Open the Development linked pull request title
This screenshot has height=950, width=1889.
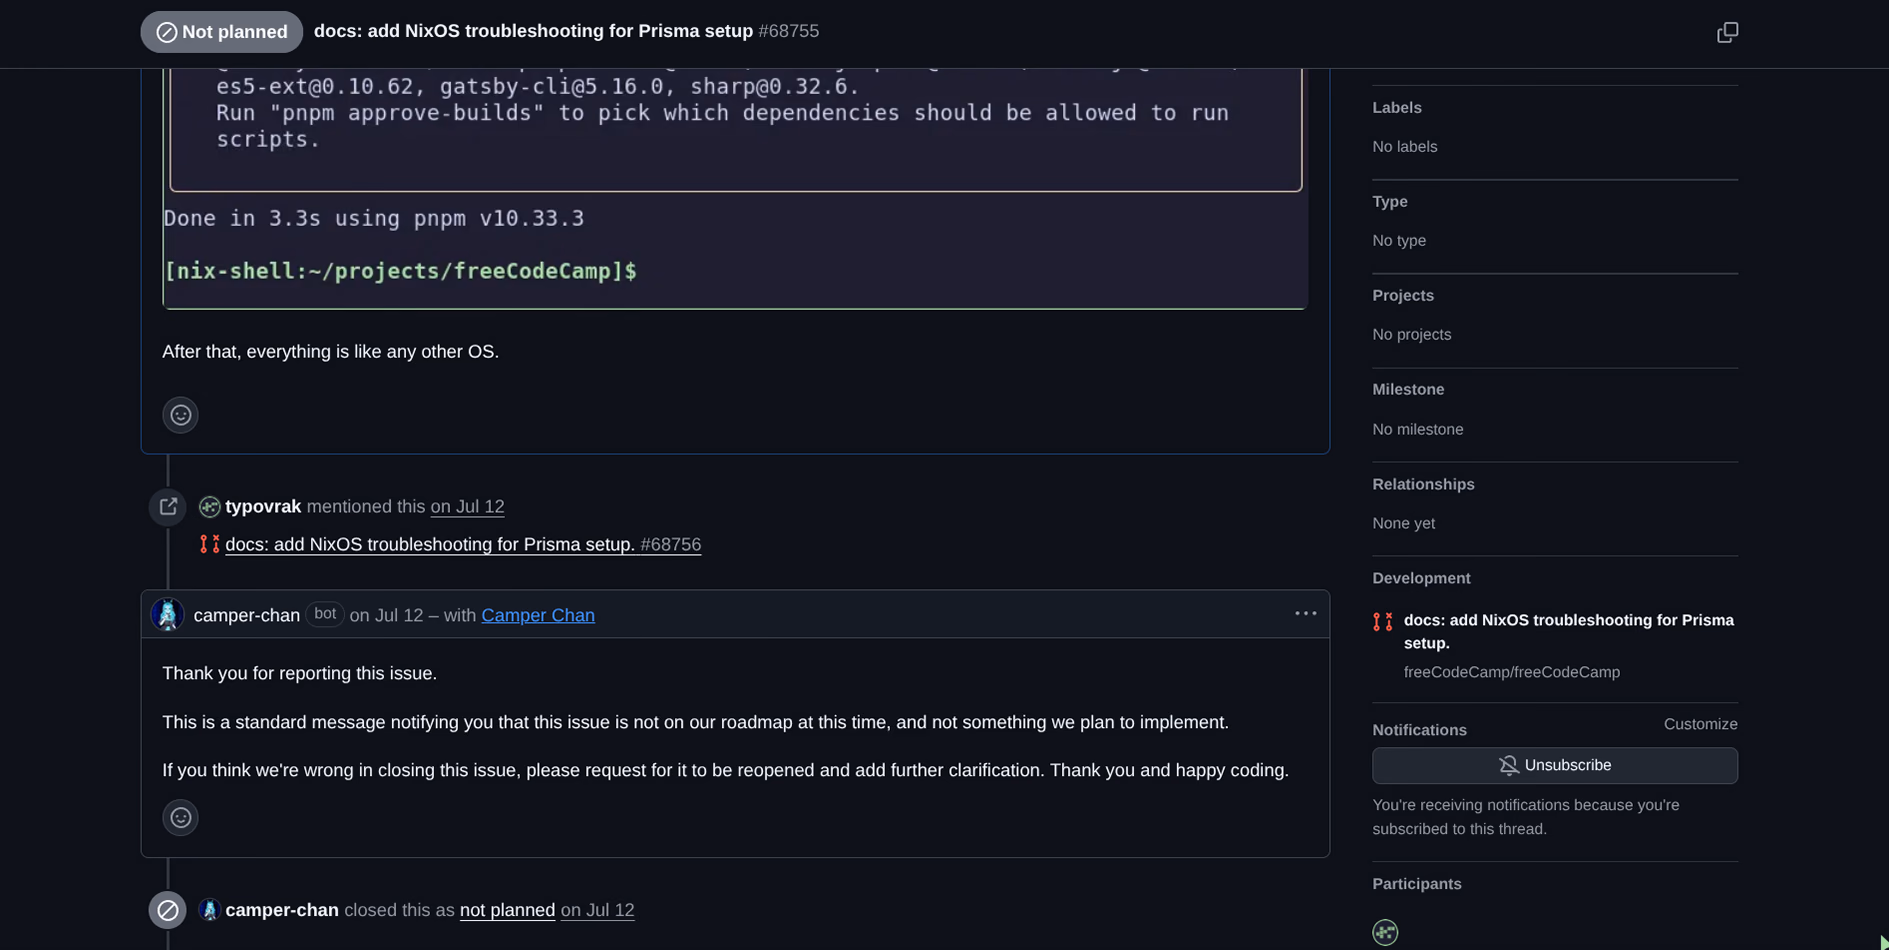(x=1568, y=631)
